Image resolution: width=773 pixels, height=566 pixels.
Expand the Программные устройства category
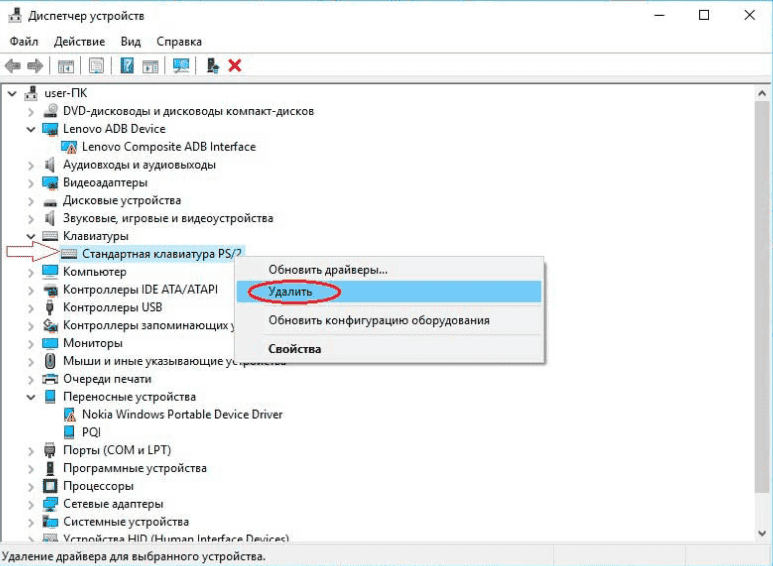(x=31, y=468)
